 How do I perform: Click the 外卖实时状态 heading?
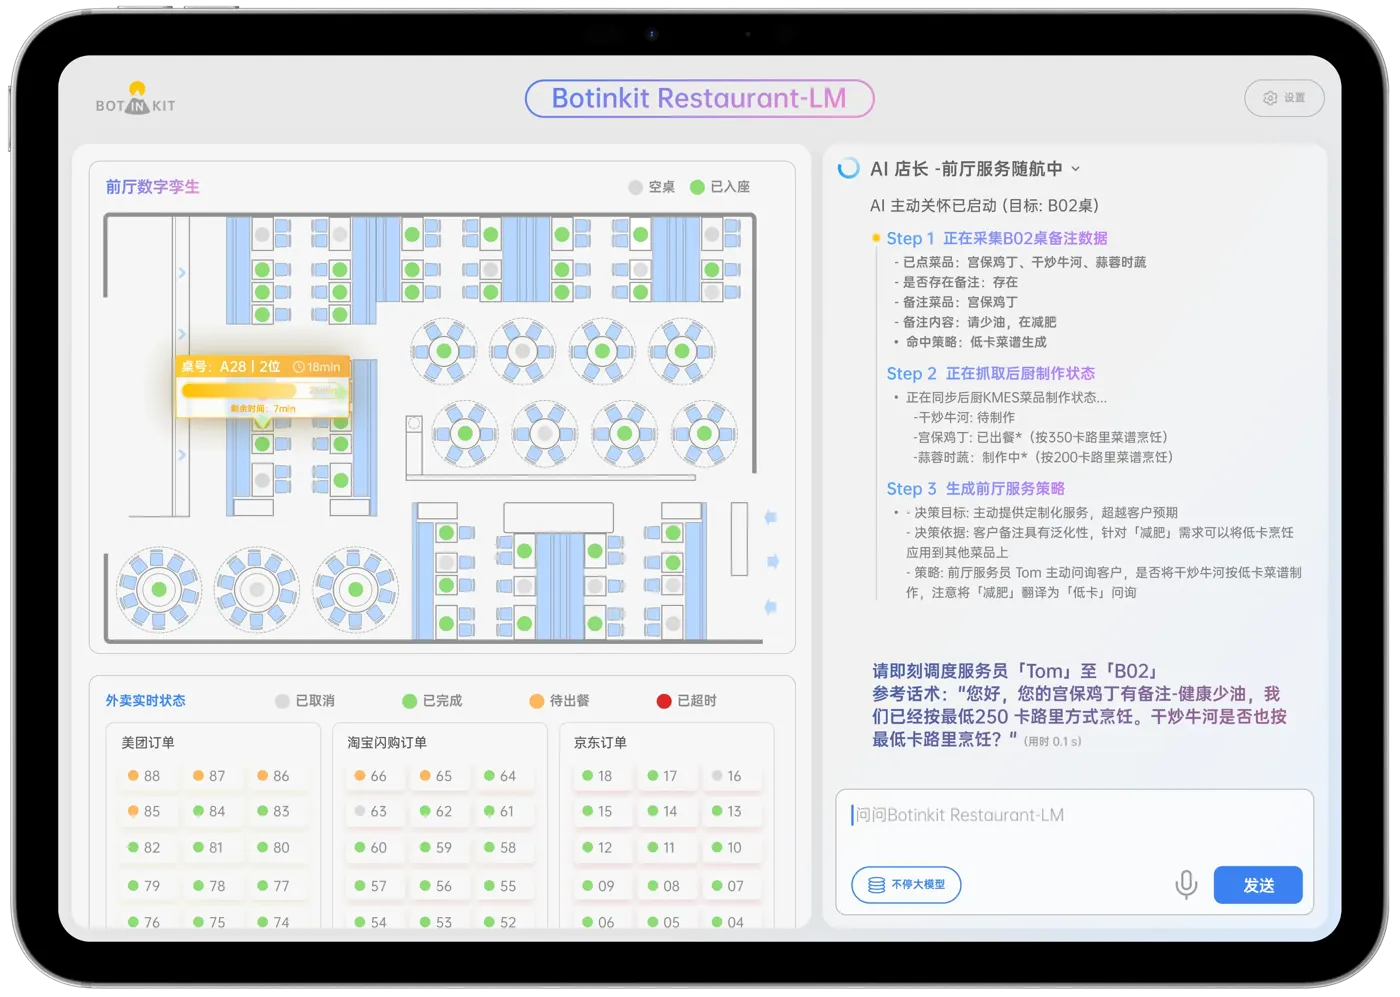coord(146,701)
